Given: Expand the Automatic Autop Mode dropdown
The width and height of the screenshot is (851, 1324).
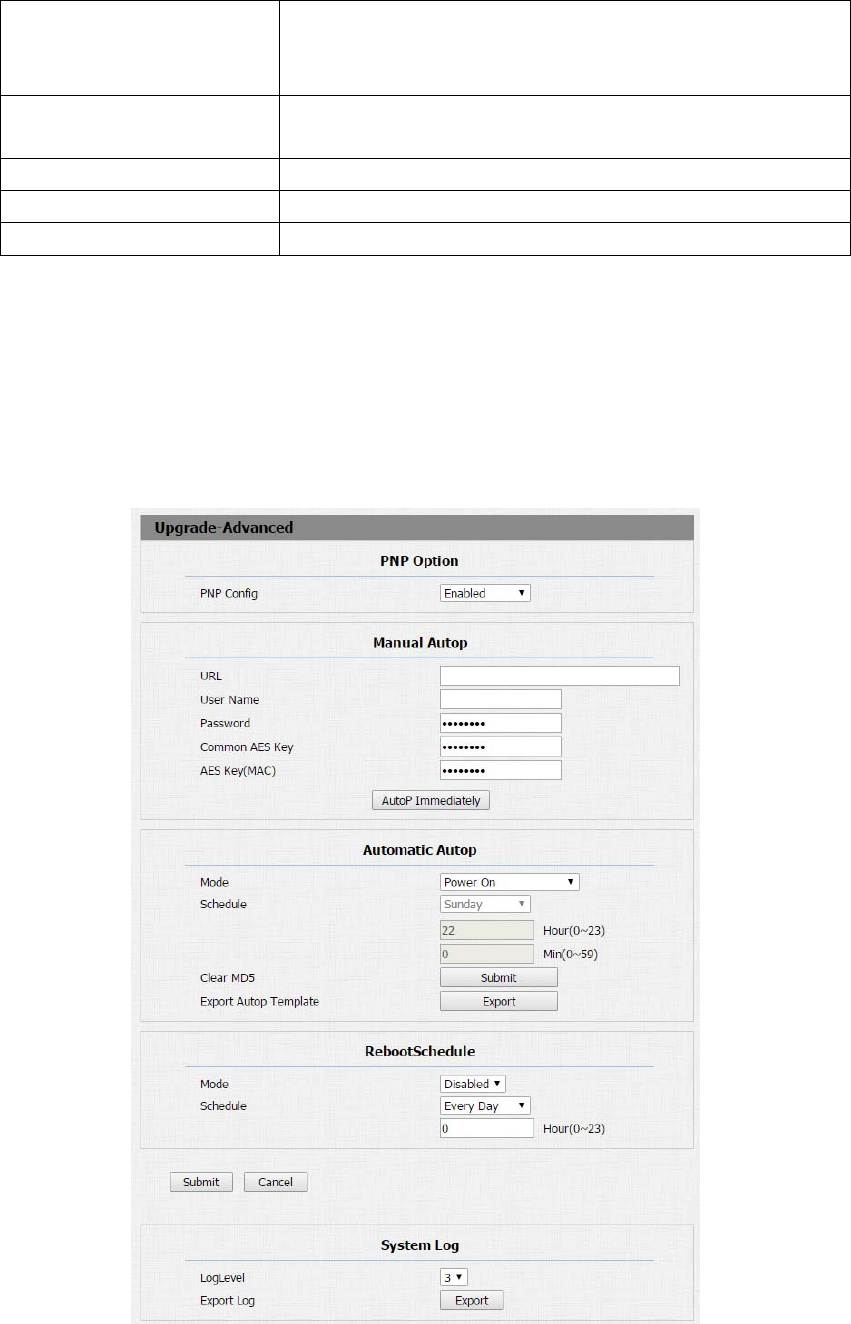Looking at the screenshot, I should (510, 882).
